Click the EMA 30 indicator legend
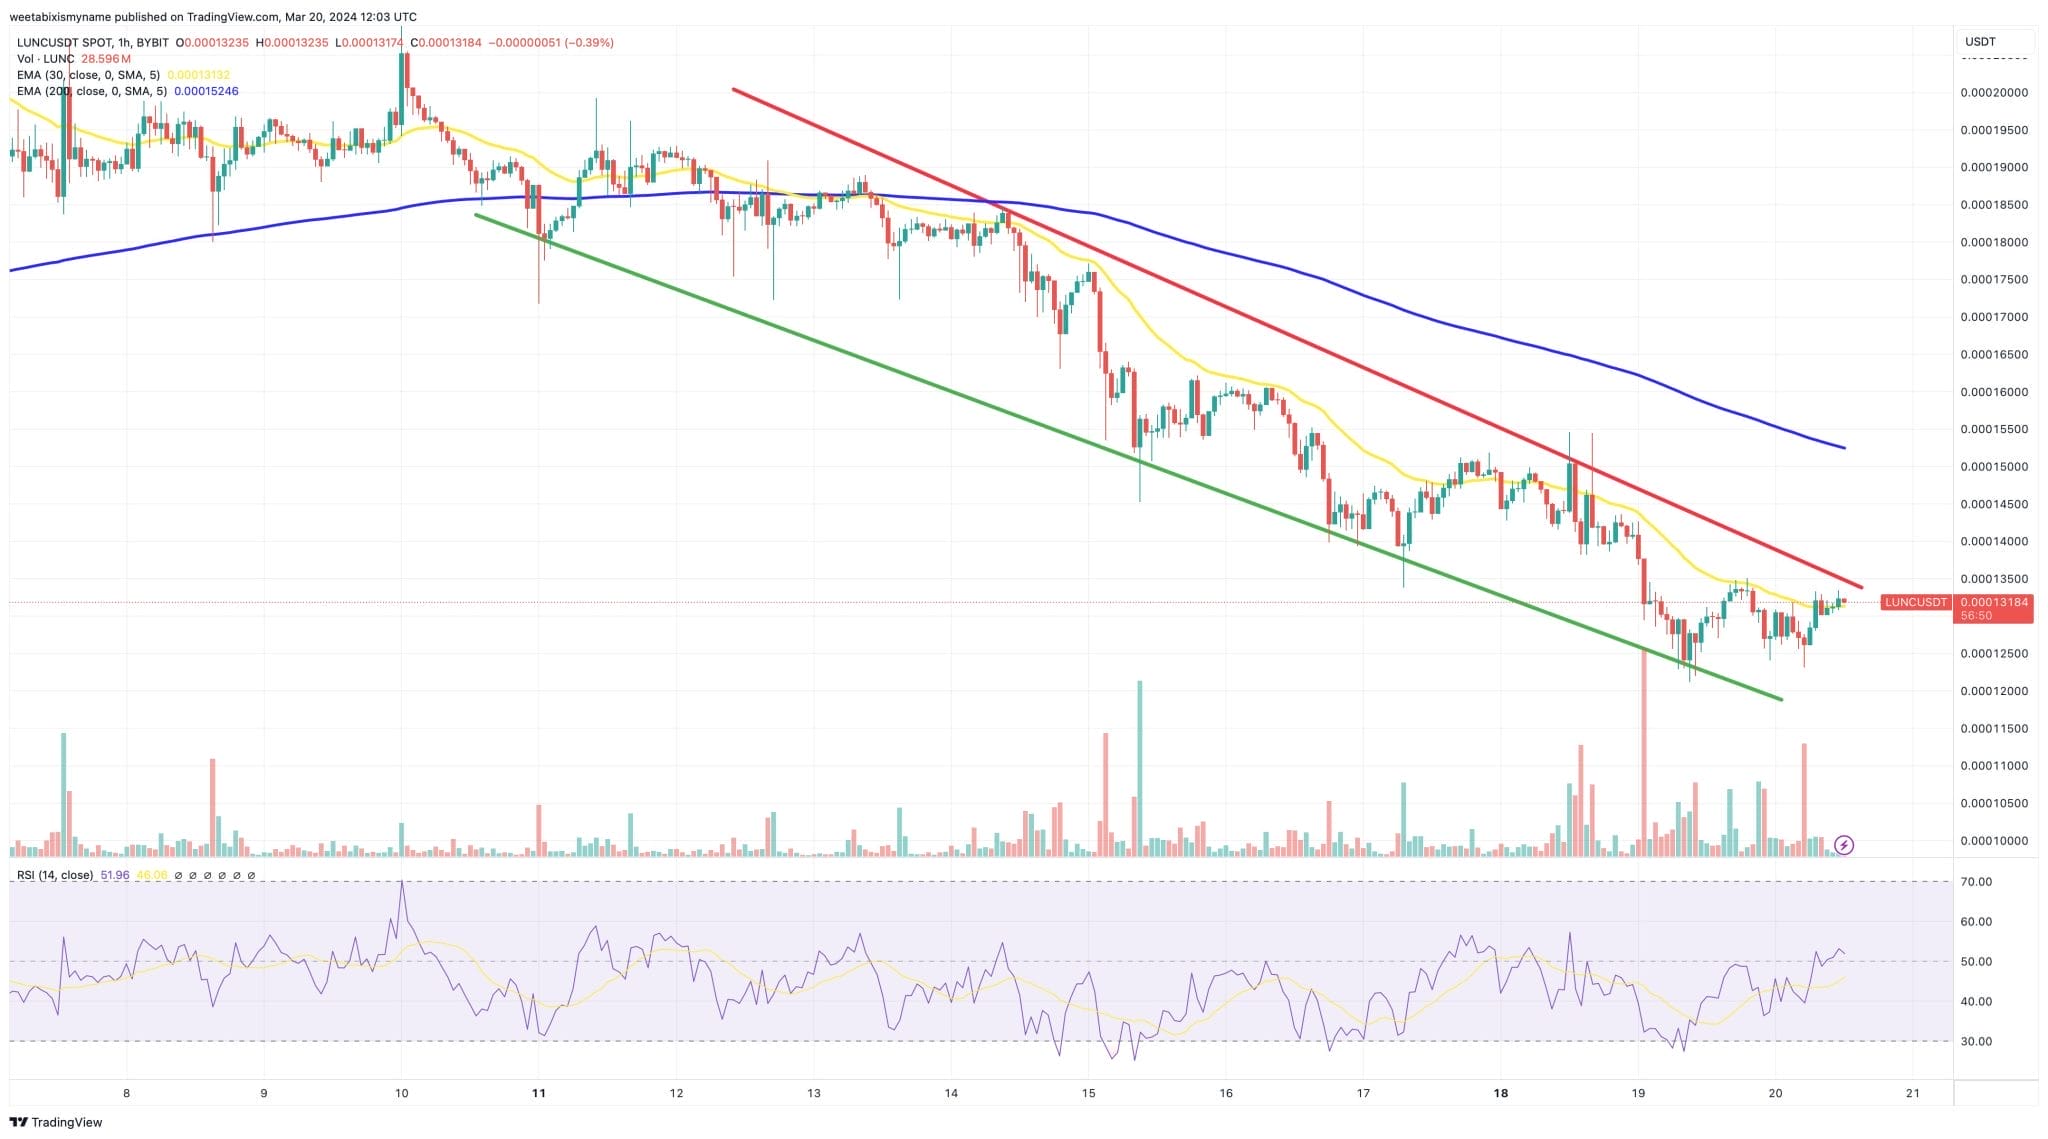The height and width of the screenshot is (1139, 2048). (88, 75)
